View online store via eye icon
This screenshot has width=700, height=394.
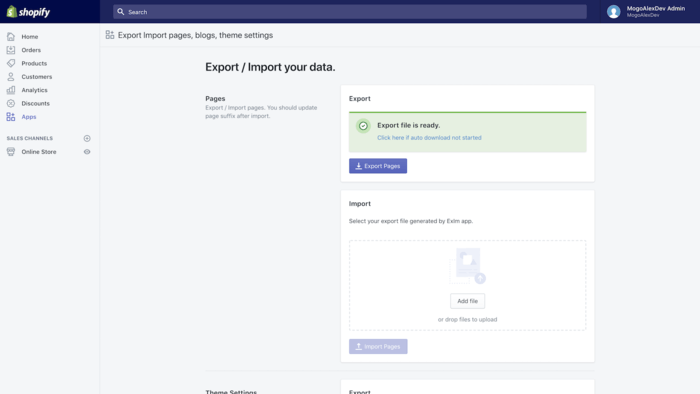click(87, 152)
